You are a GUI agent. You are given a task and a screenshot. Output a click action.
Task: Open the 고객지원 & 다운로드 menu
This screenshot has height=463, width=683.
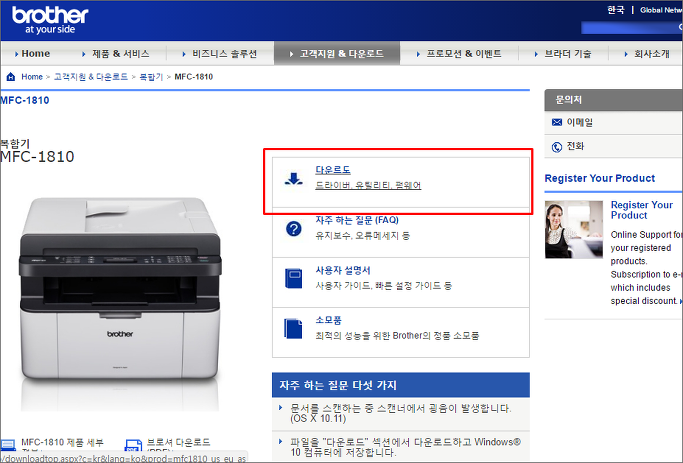tap(337, 54)
